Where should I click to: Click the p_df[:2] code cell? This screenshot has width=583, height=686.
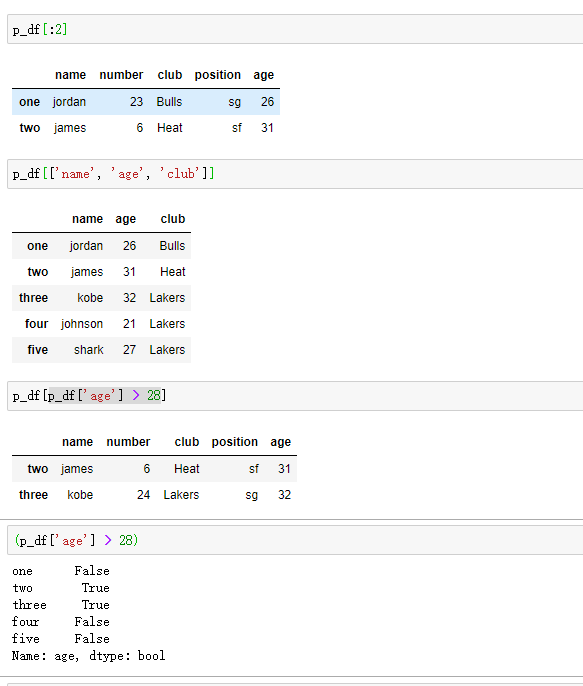click(x=295, y=29)
